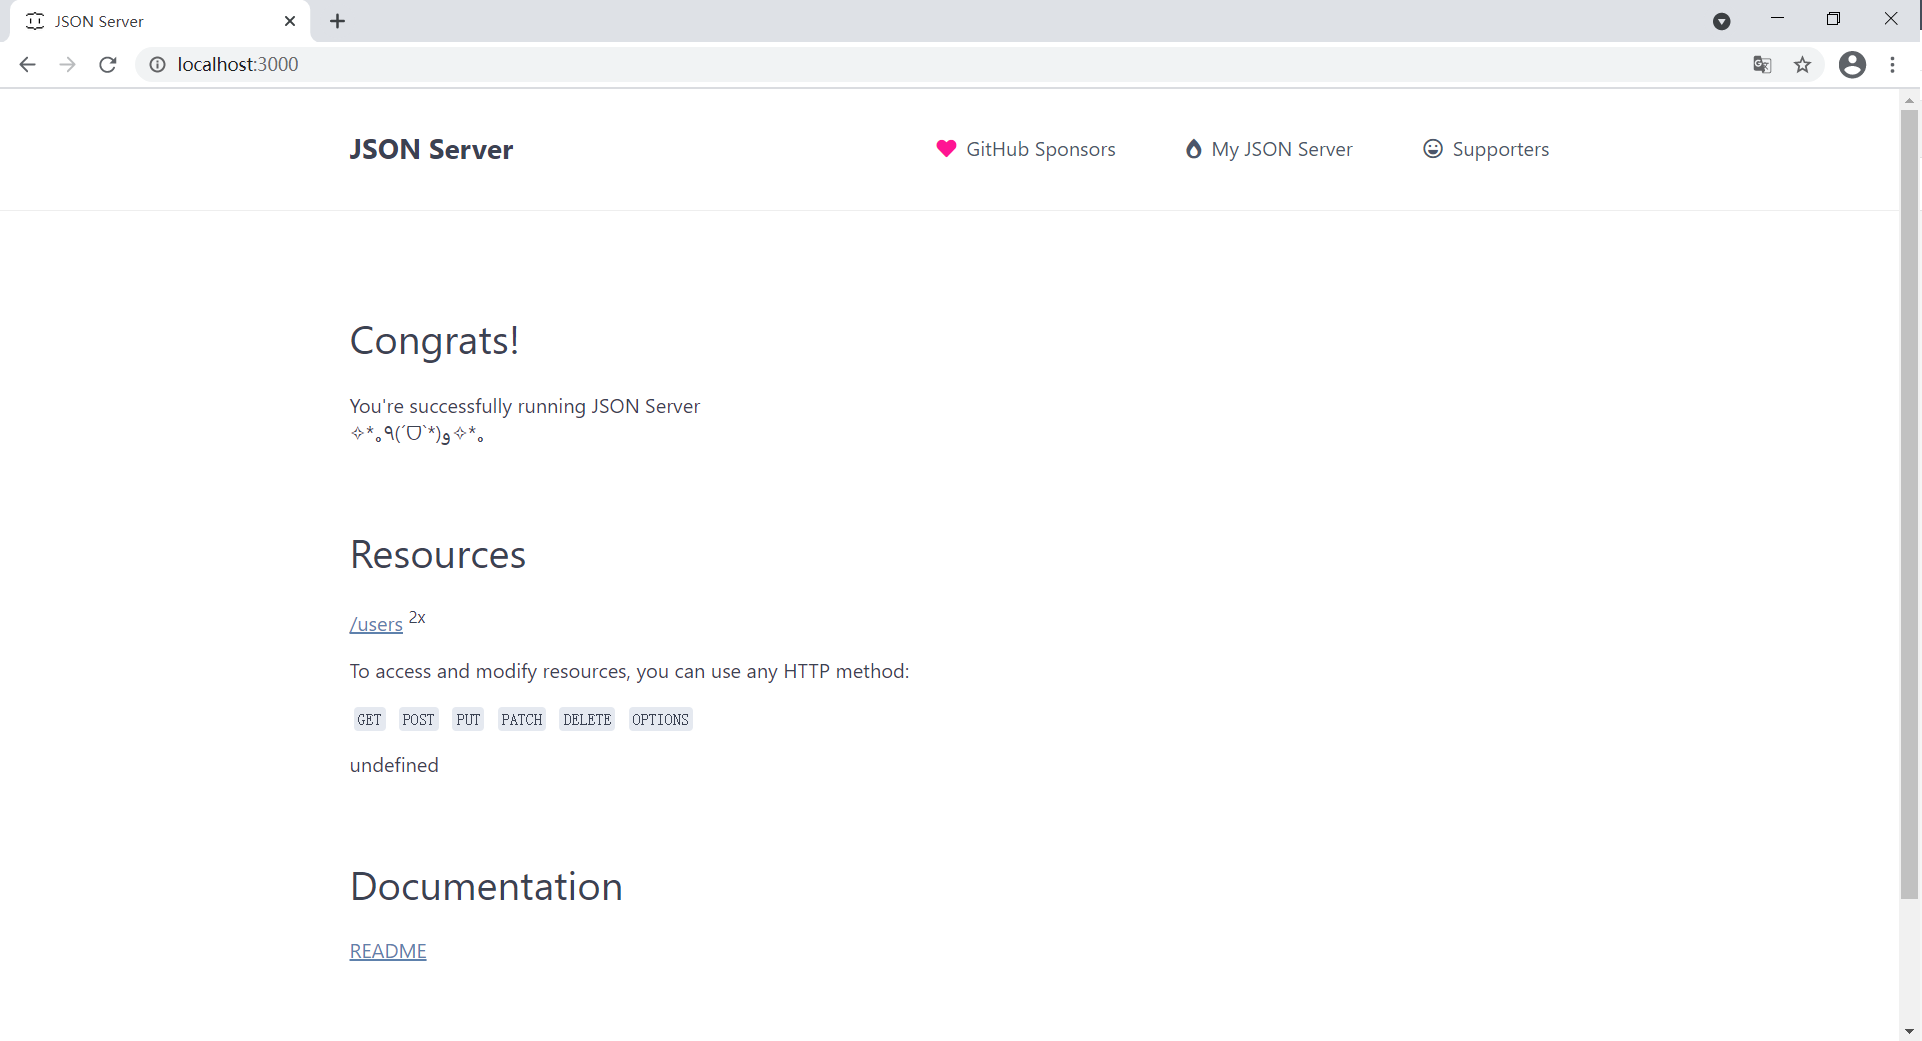This screenshot has width=1922, height=1041.
Task: Click the extension icon in the toolbar
Action: 1722,20
